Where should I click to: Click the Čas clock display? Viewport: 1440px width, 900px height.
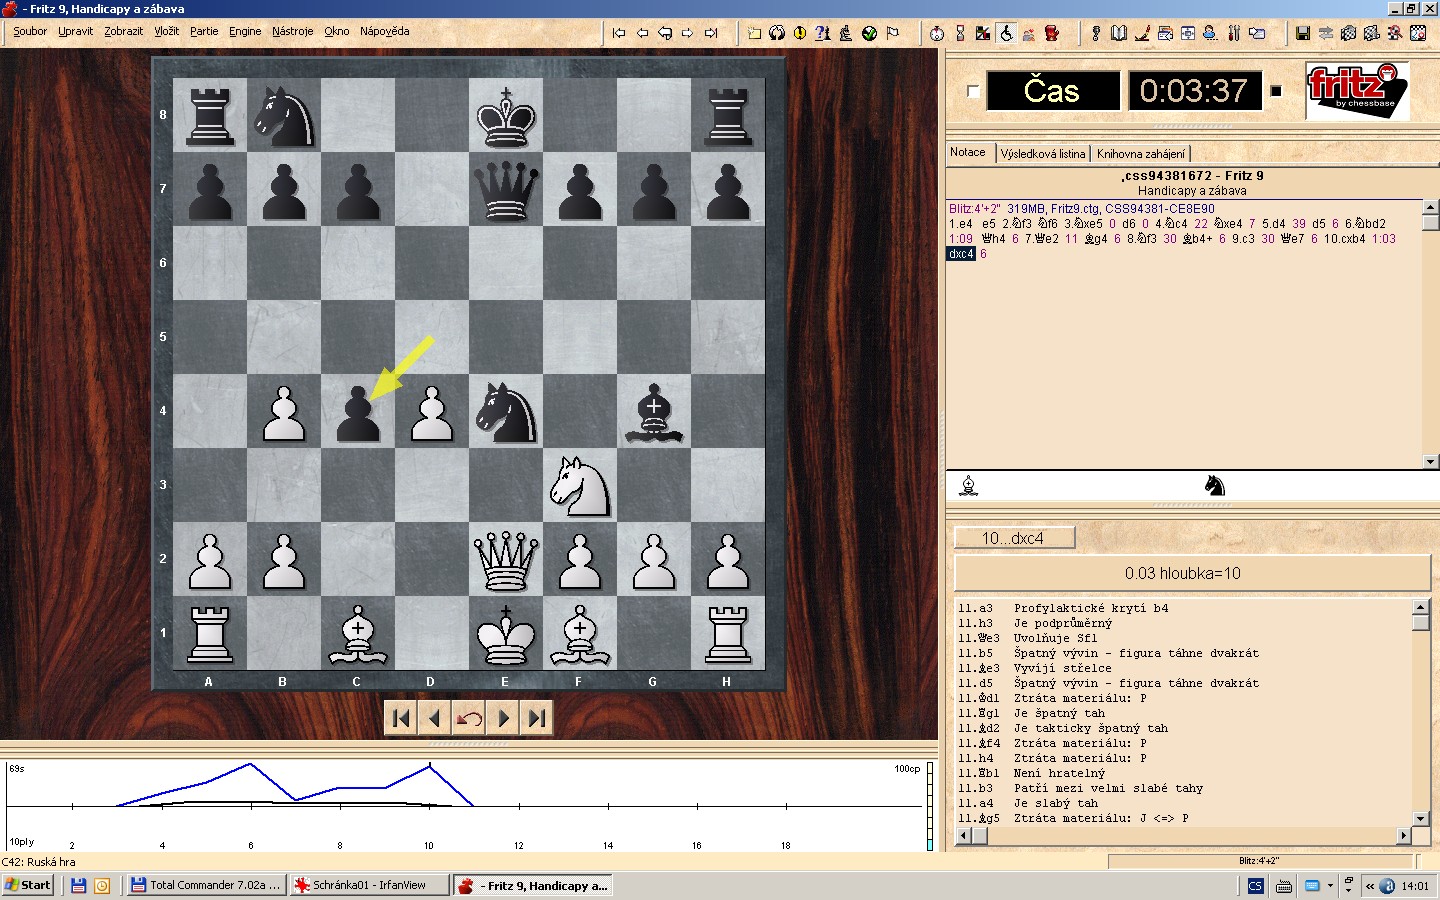[1053, 91]
